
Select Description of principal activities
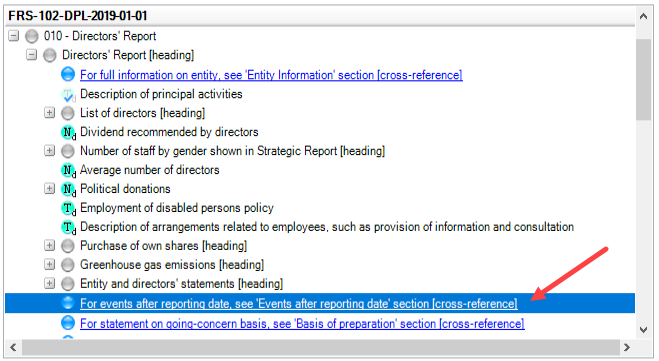click(x=161, y=94)
